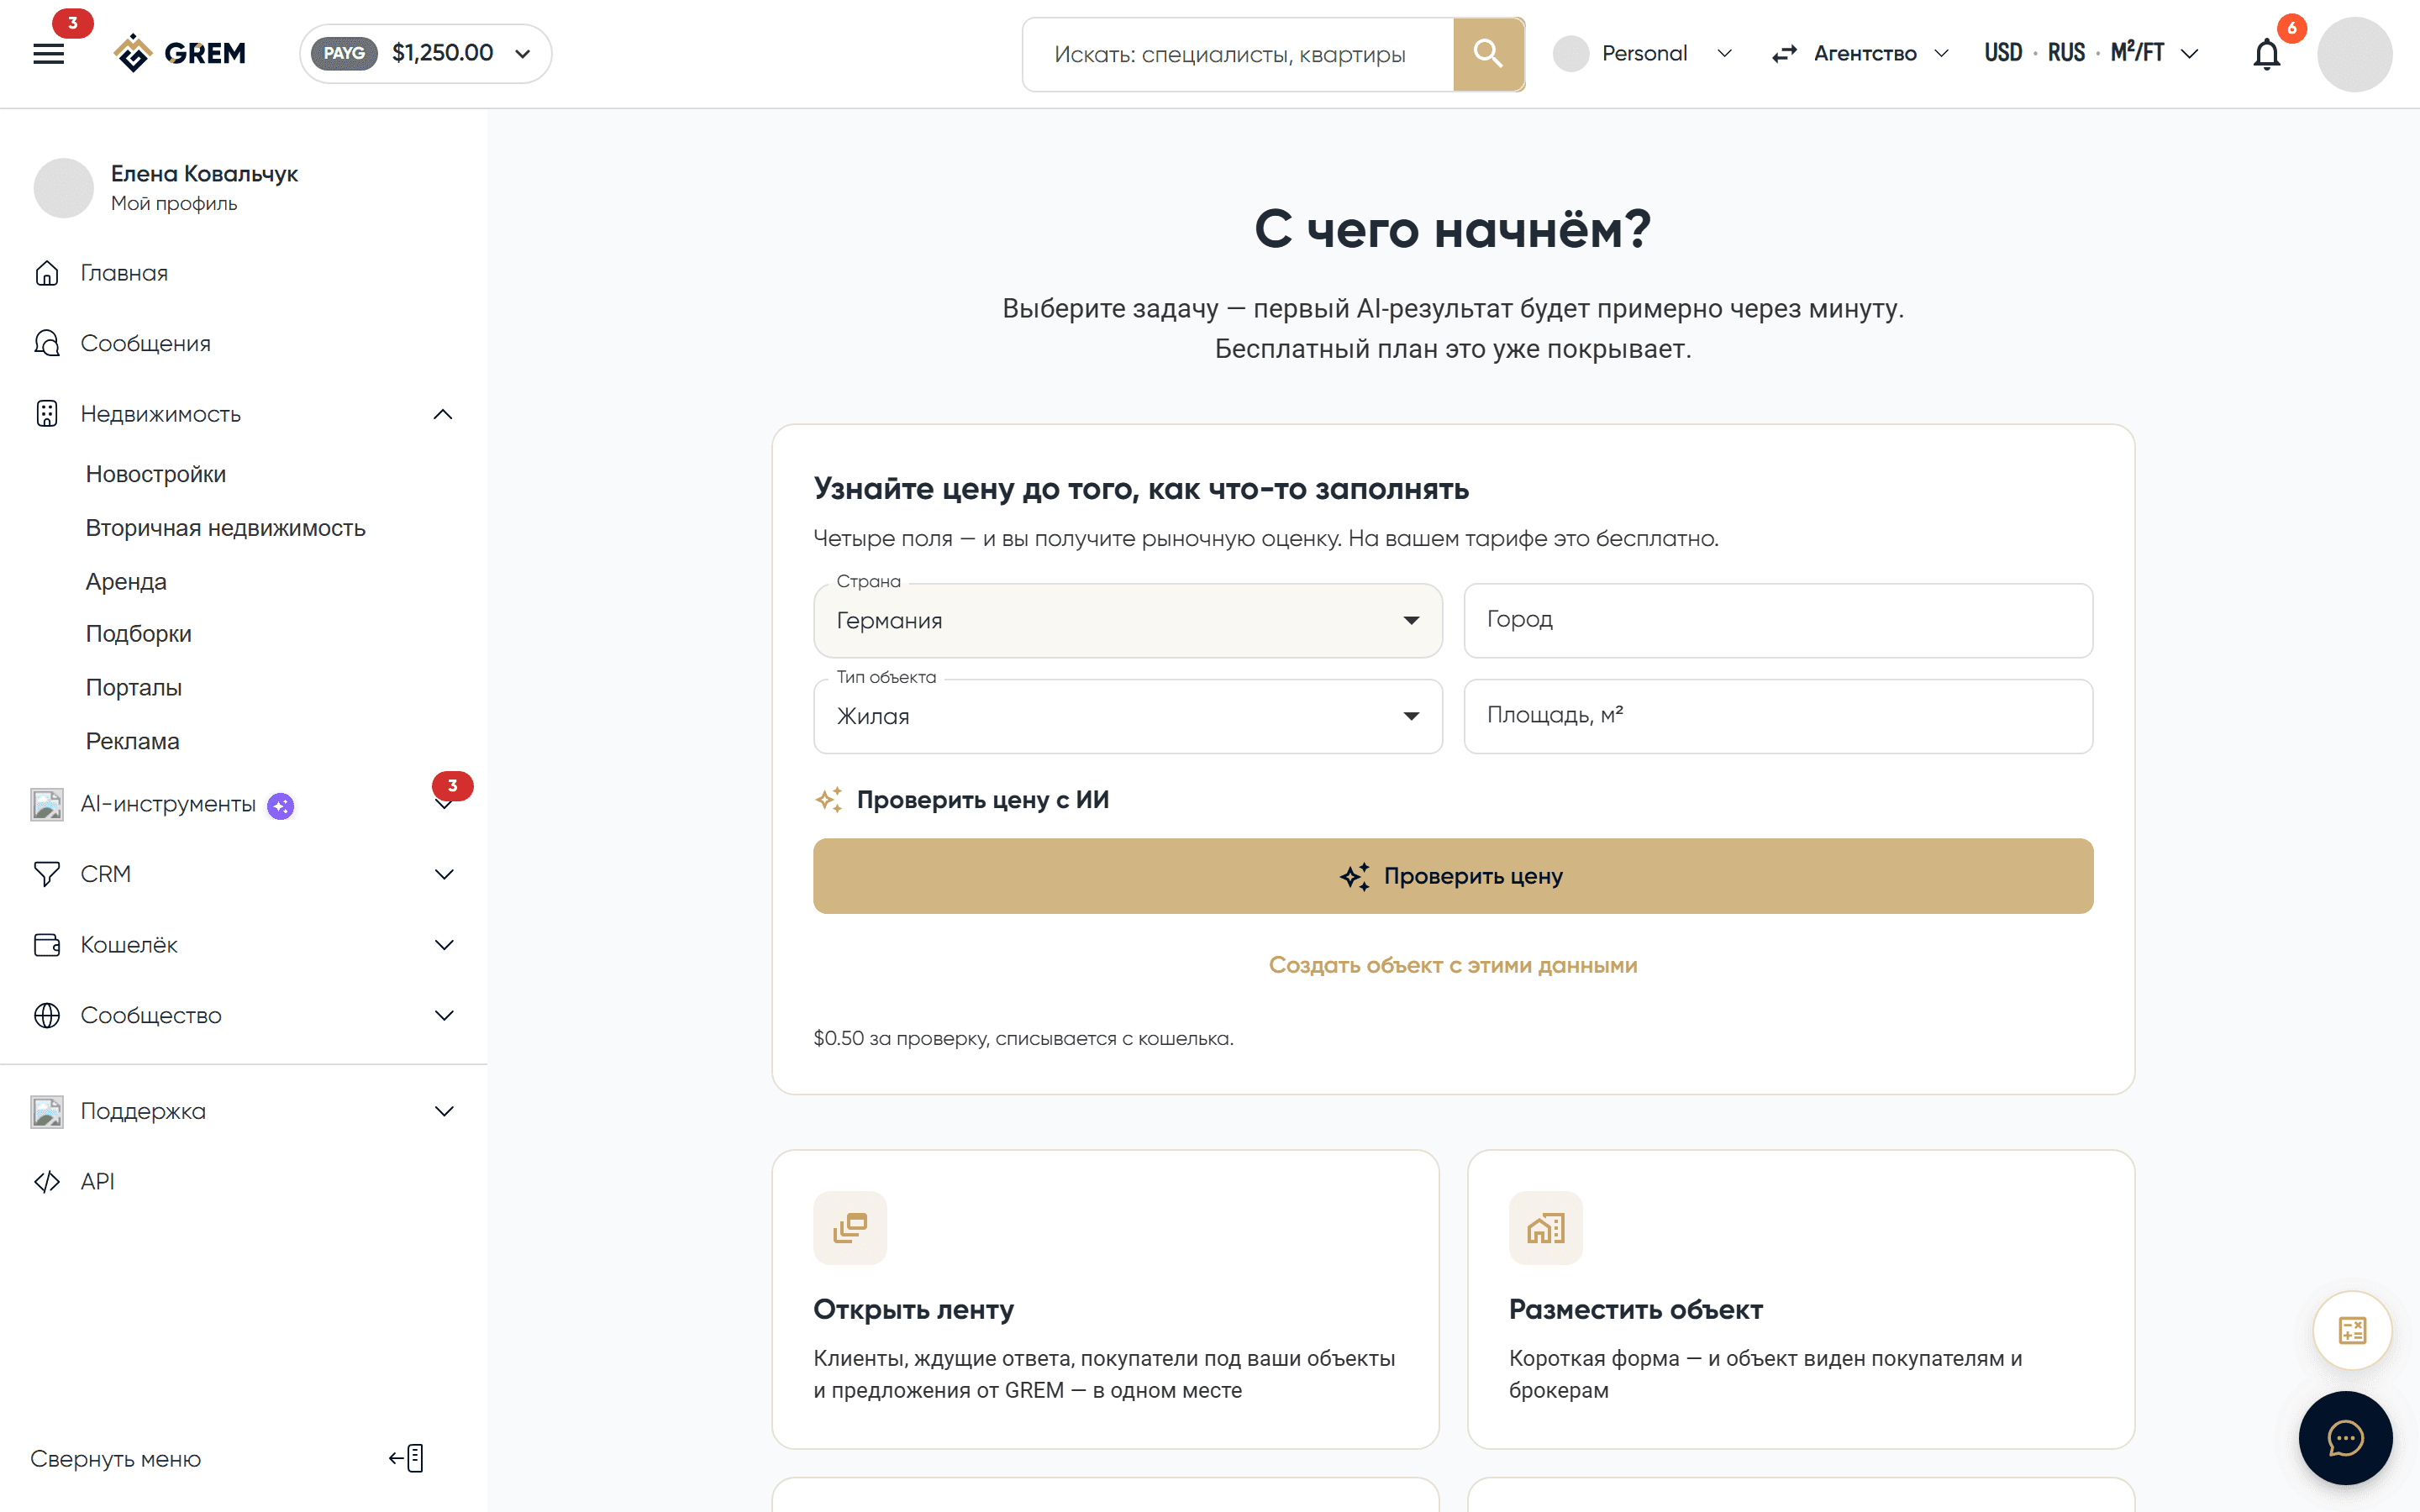The height and width of the screenshot is (1512, 2420).
Task: Click the CRM funnel icon
Action: pos(47,874)
